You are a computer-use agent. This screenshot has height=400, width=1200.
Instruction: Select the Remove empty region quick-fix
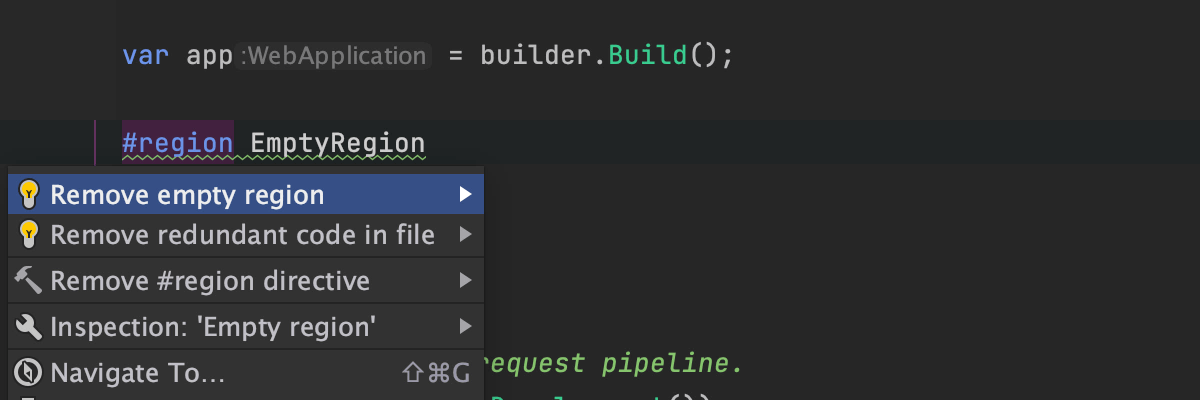(188, 195)
